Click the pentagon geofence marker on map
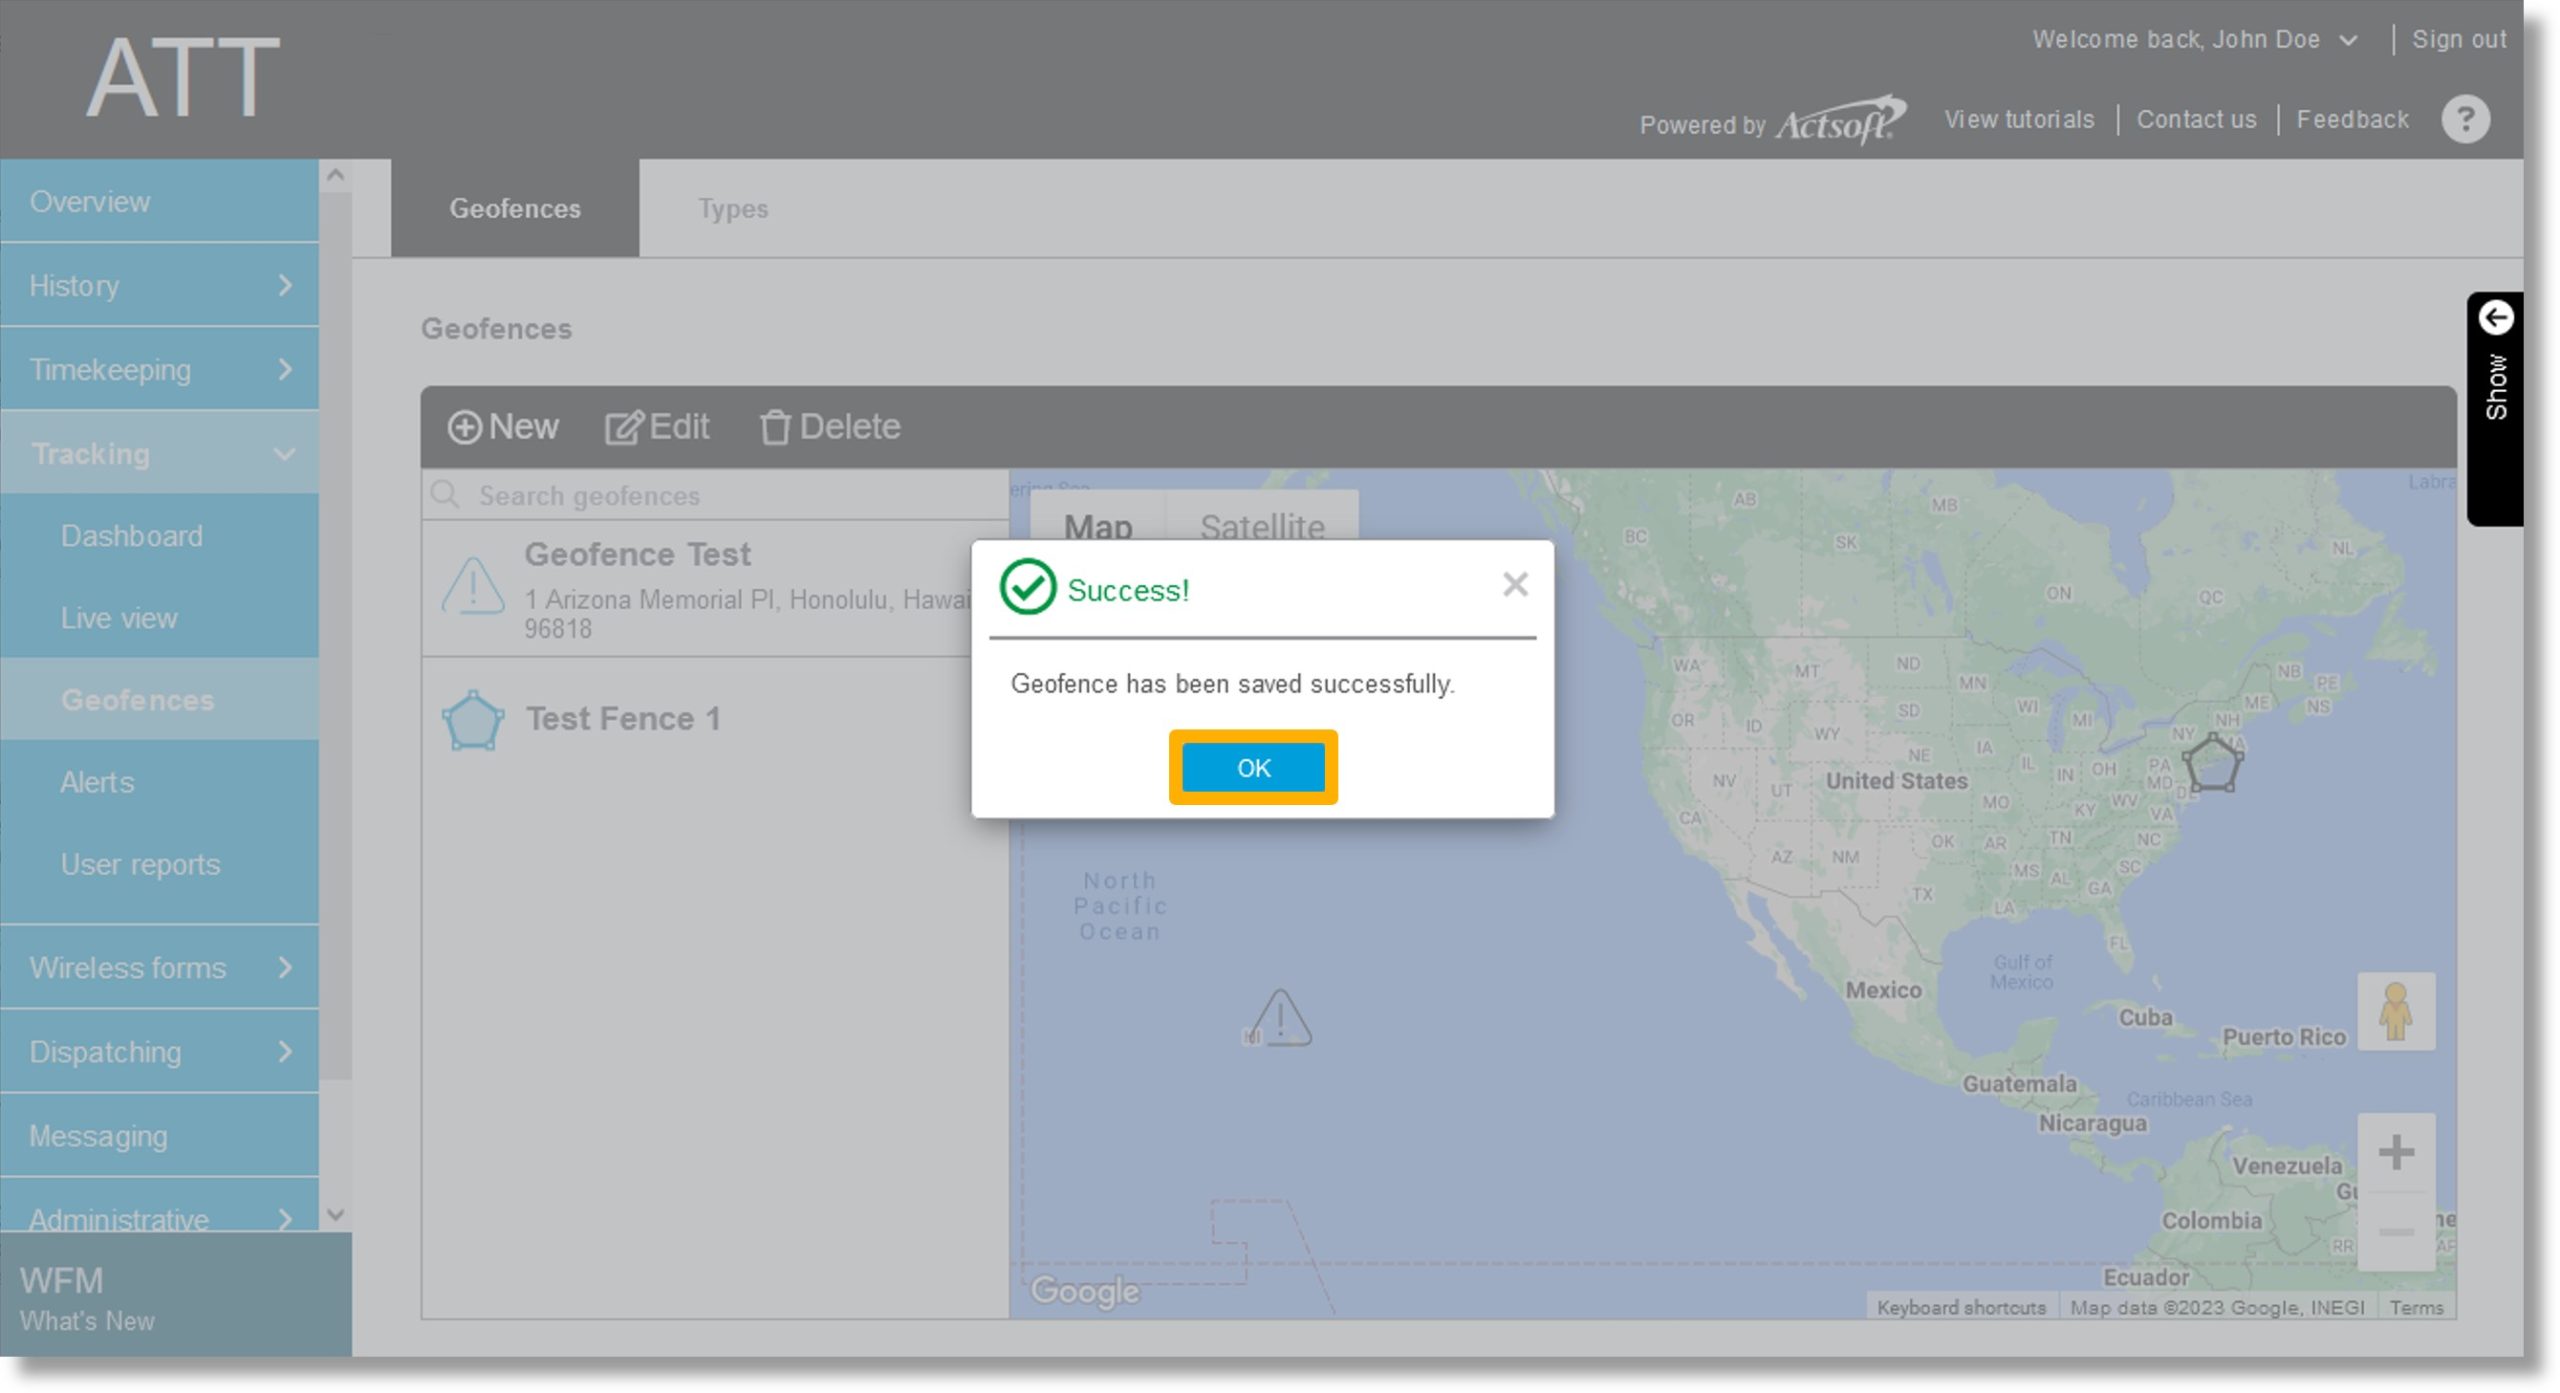 click(x=2212, y=763)
